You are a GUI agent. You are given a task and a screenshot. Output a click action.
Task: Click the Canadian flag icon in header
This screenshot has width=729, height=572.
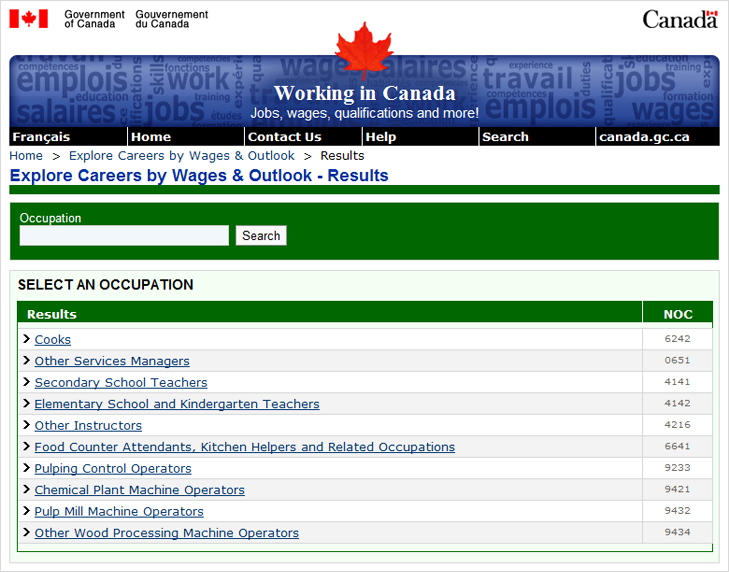(x=28, y=19)
